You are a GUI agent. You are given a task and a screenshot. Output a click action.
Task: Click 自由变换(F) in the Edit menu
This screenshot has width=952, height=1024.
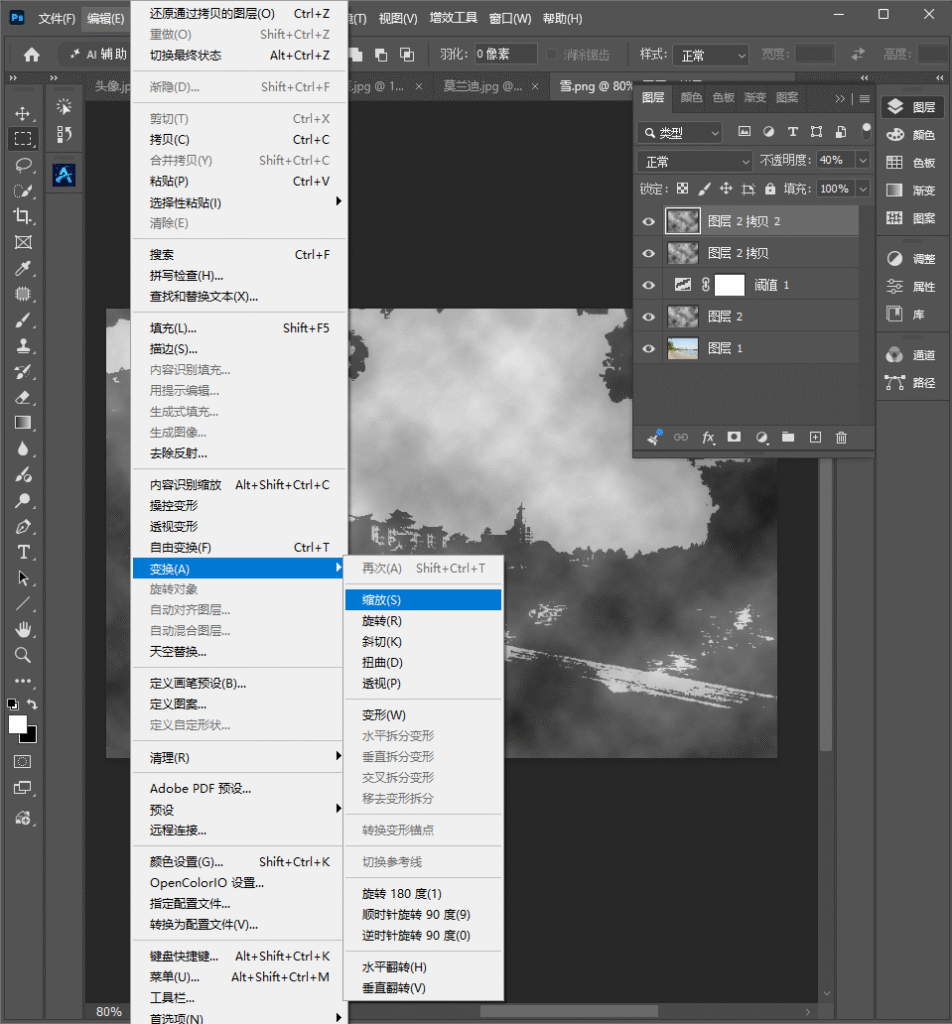tap(238, 547)
